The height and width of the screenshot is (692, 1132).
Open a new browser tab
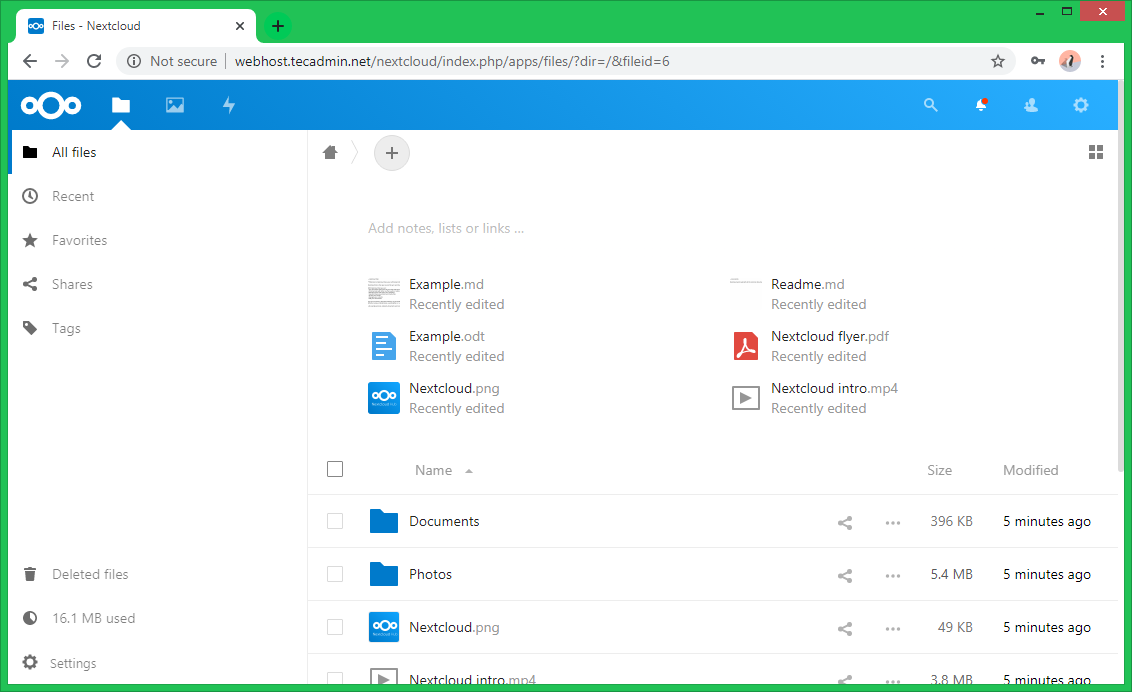tap(278, 27)
